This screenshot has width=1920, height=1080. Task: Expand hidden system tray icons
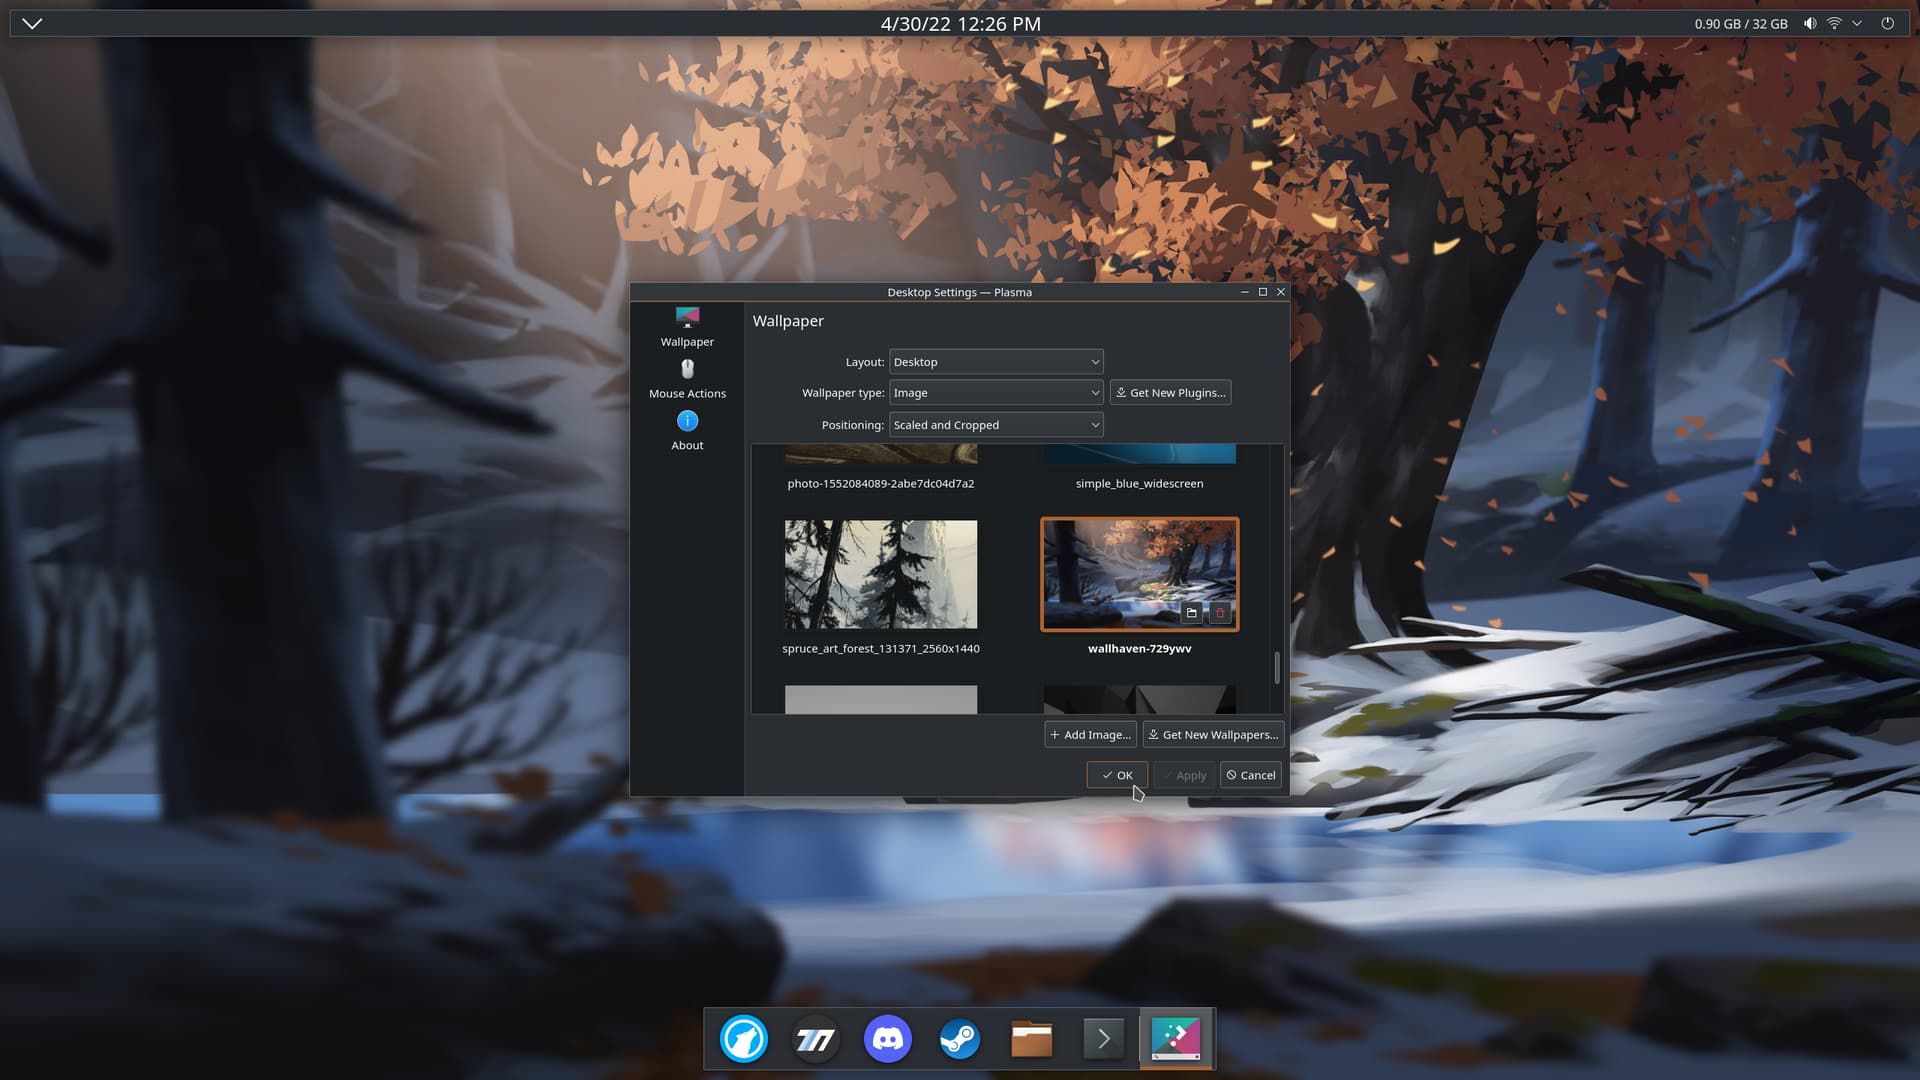tap(1857, 23)
